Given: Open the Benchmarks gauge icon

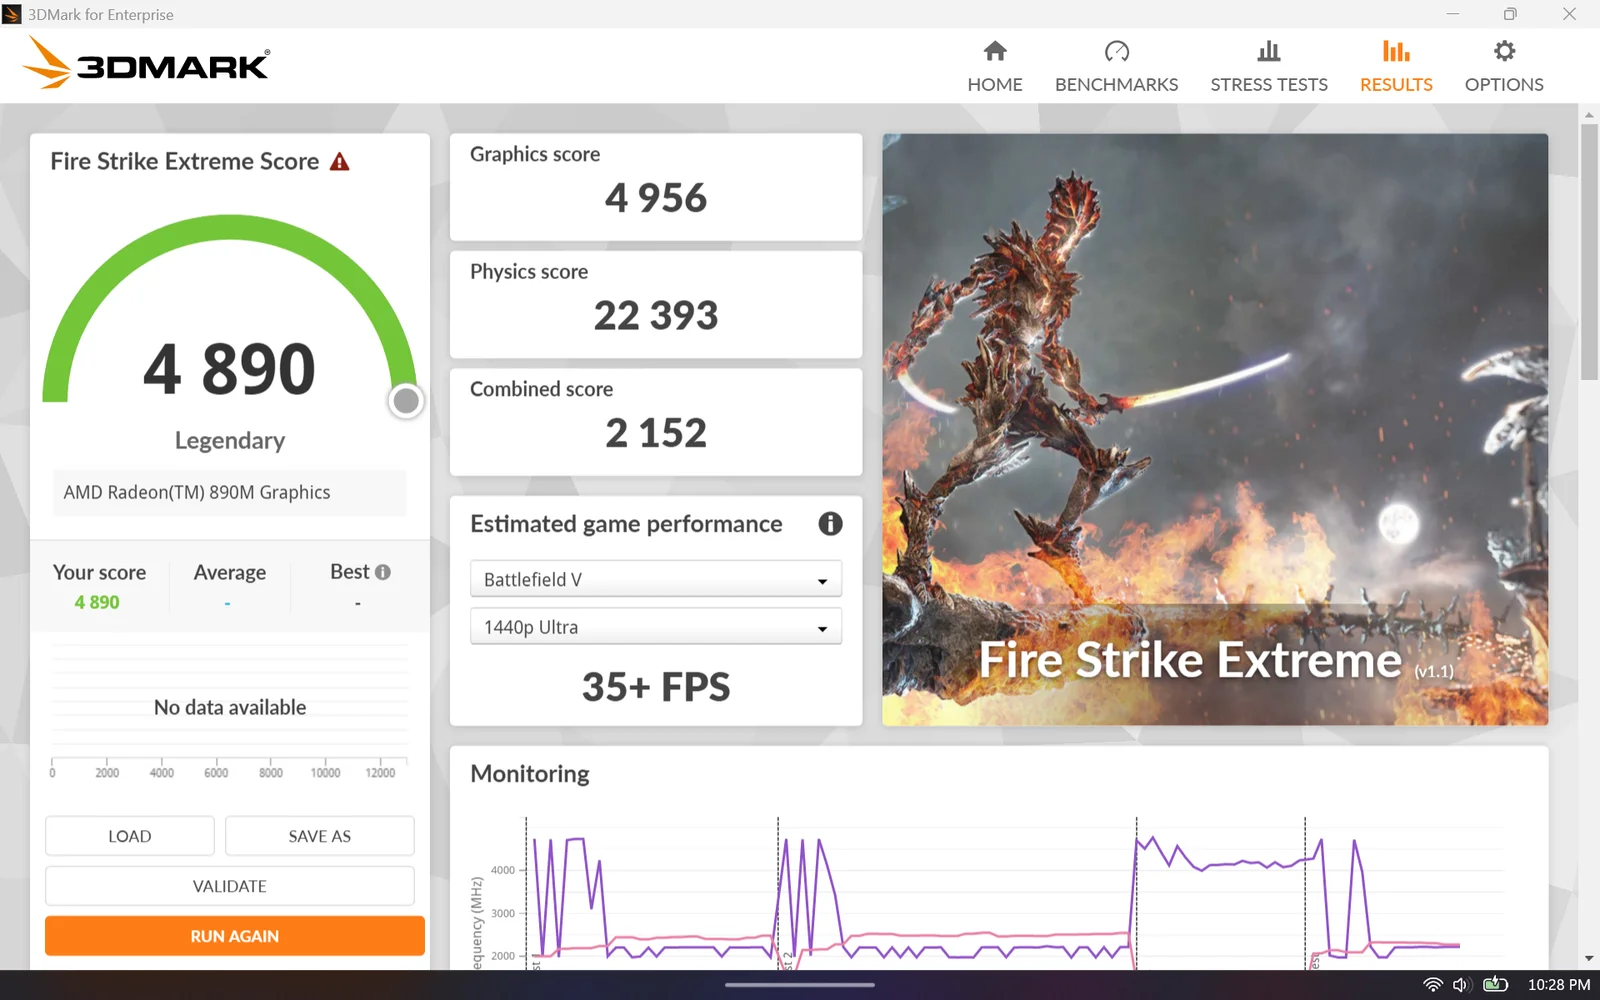Looking at the screenshot, I should (x=1116, y=51).
